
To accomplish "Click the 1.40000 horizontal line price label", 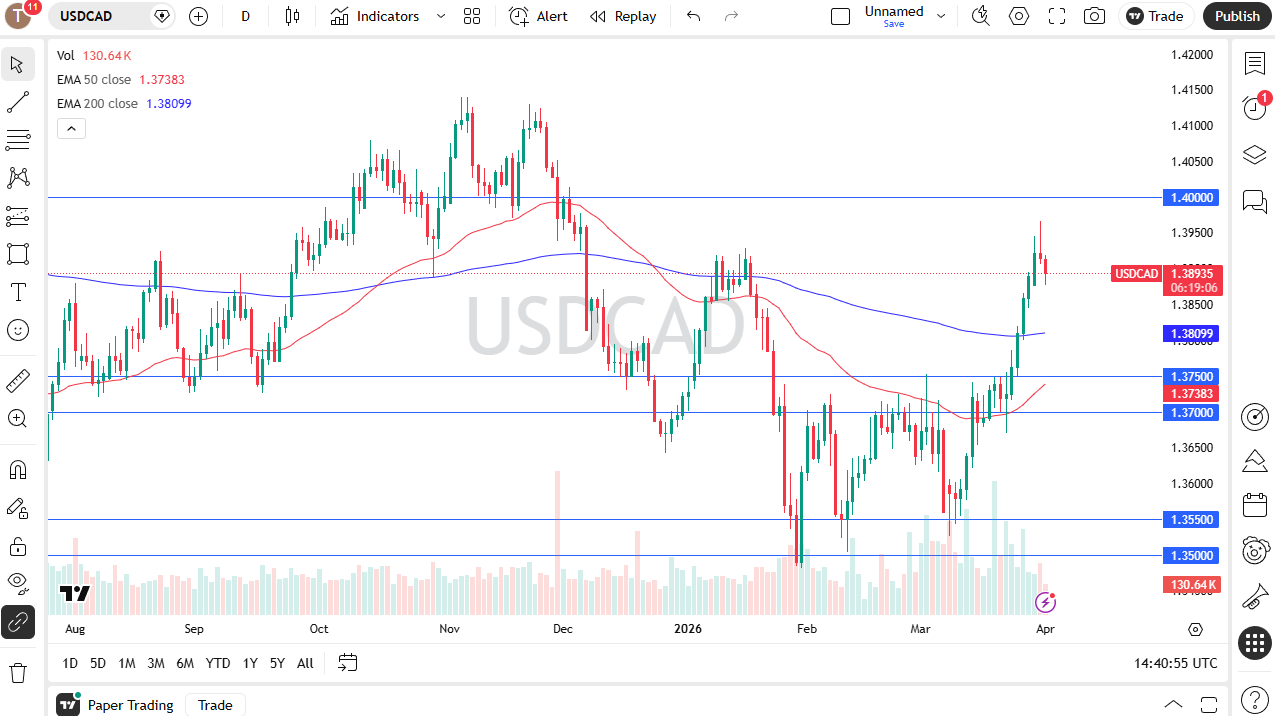I will click(1192, 198).
